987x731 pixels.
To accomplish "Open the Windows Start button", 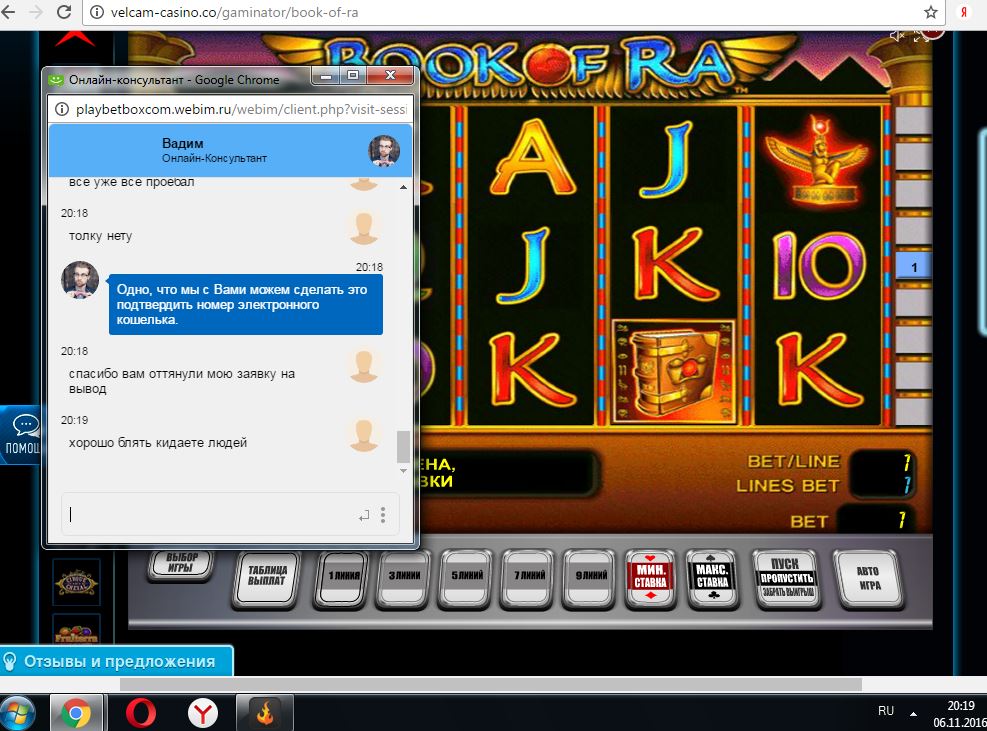I will point(18,713).
